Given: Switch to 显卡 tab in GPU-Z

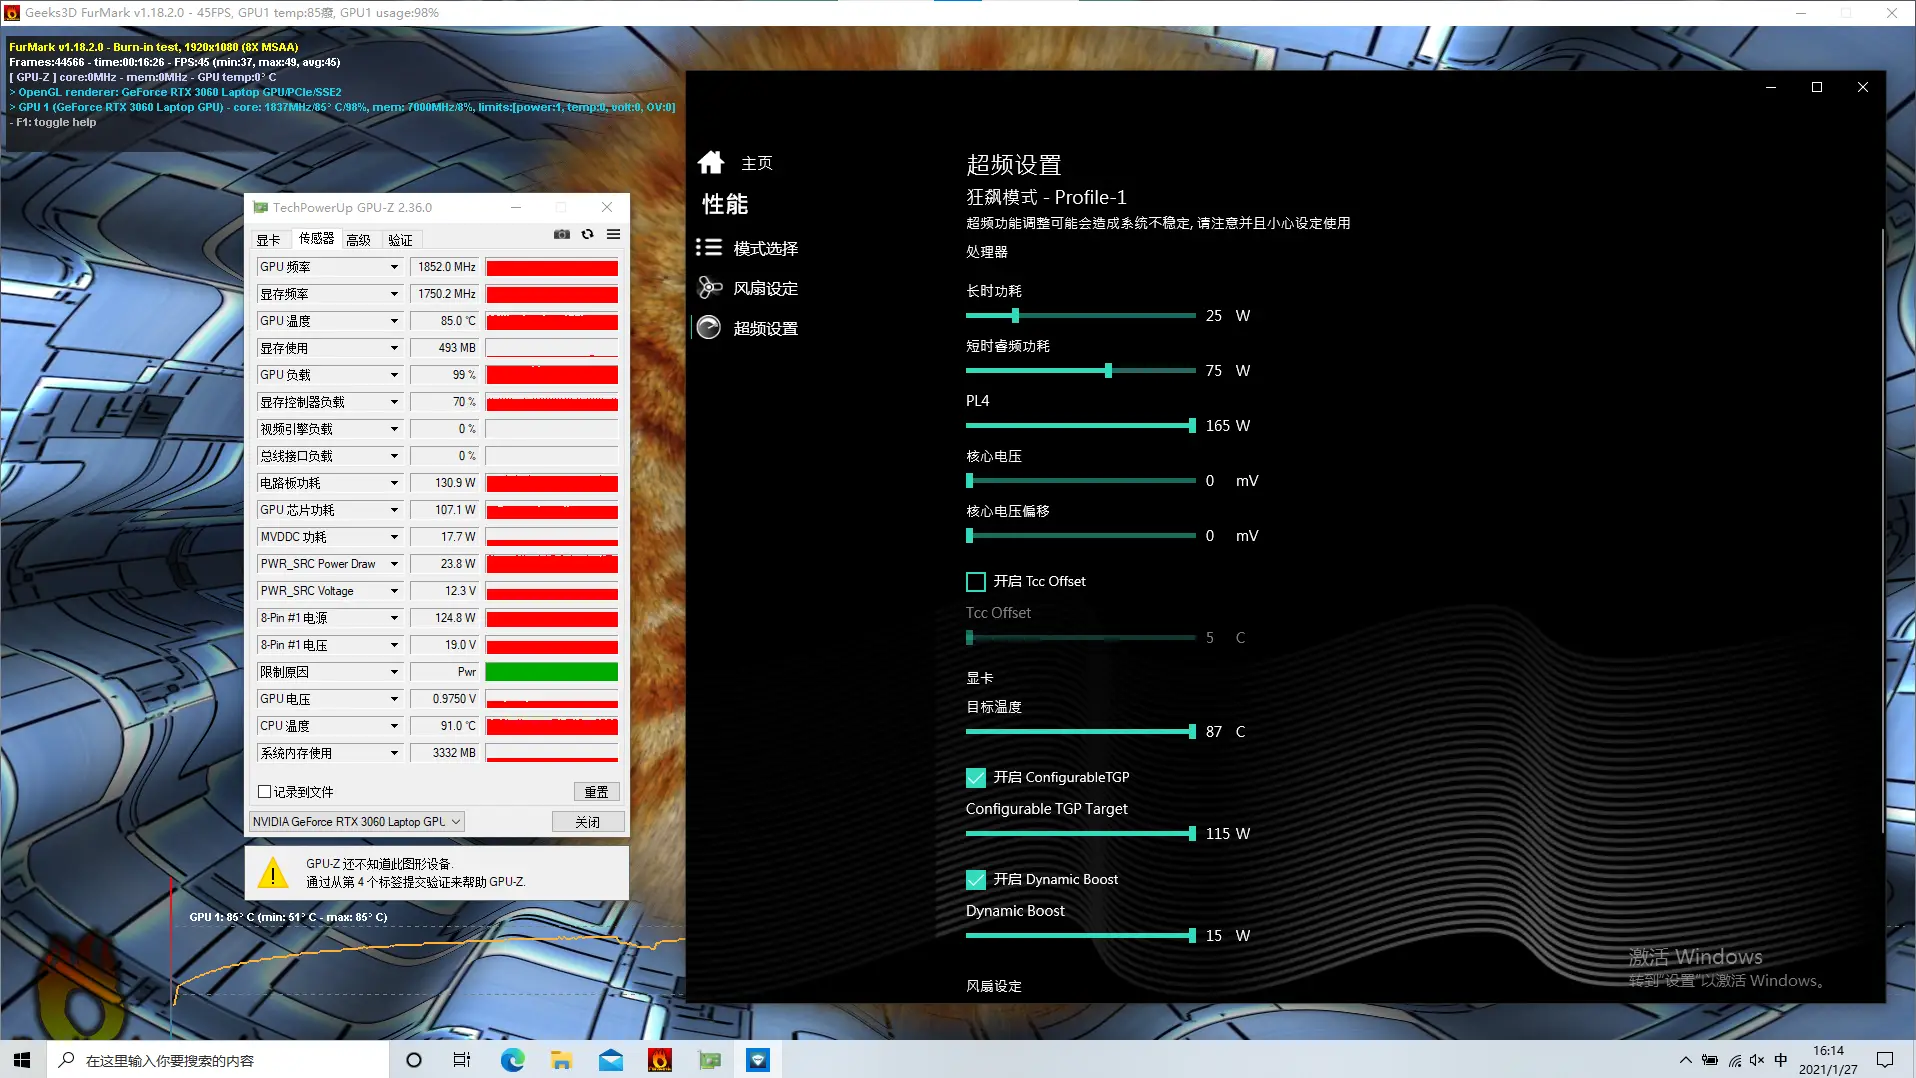Looking at the screenshot, I should click(269, 240).
